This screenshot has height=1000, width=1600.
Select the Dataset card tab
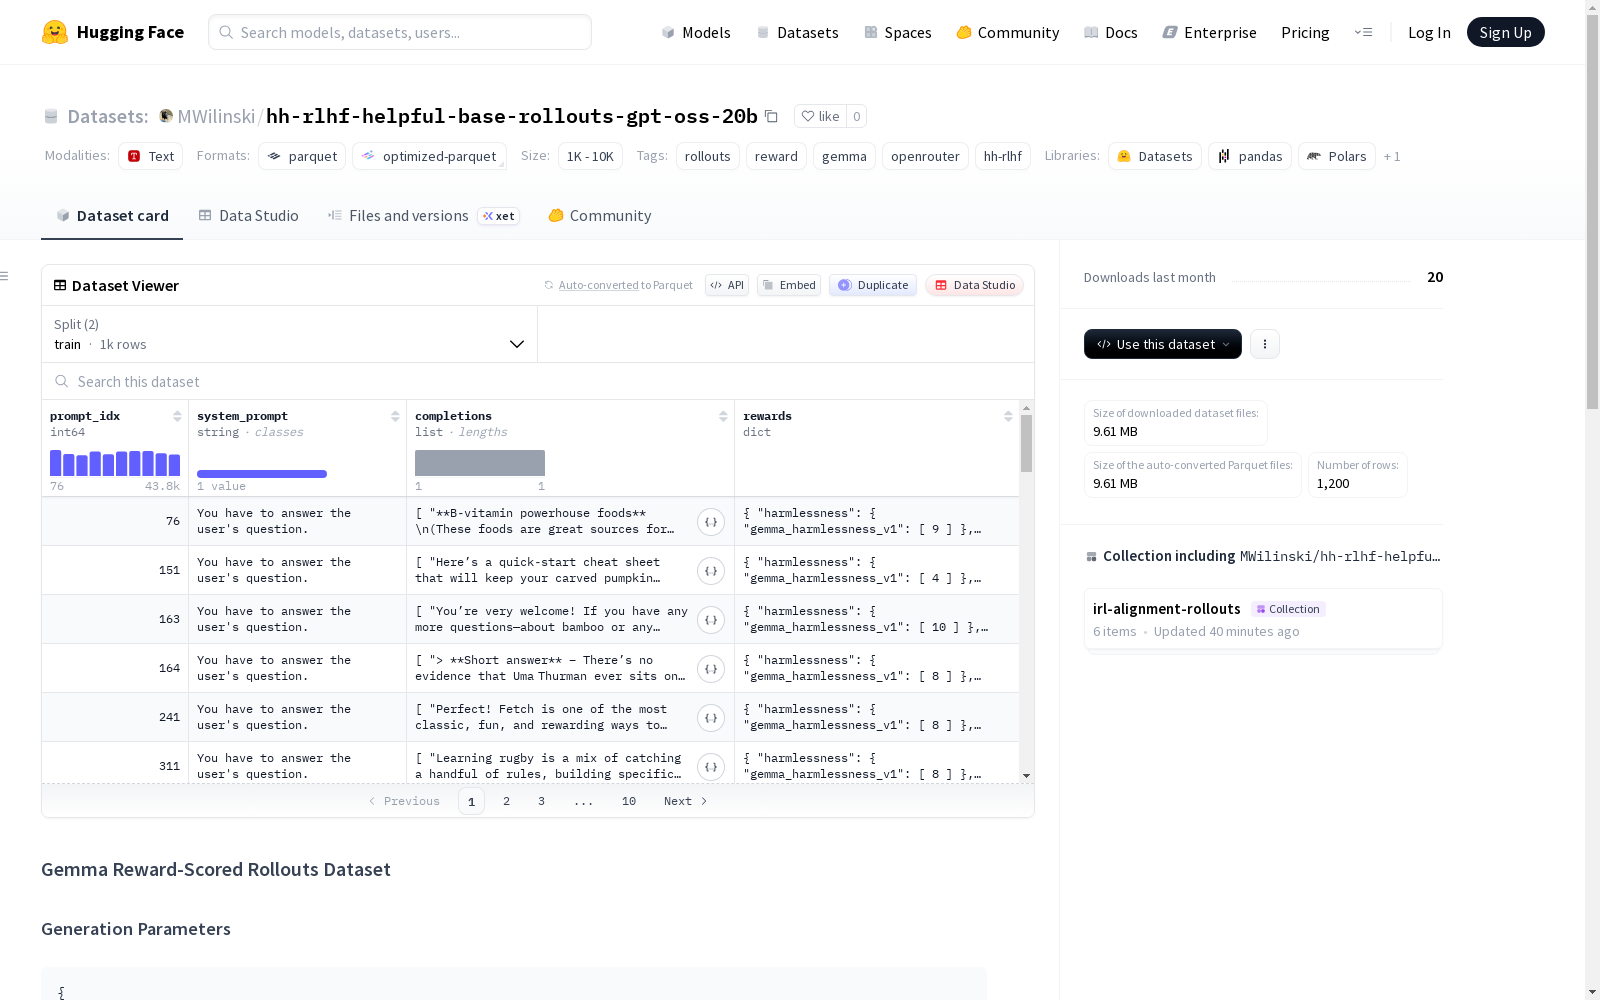112,215
